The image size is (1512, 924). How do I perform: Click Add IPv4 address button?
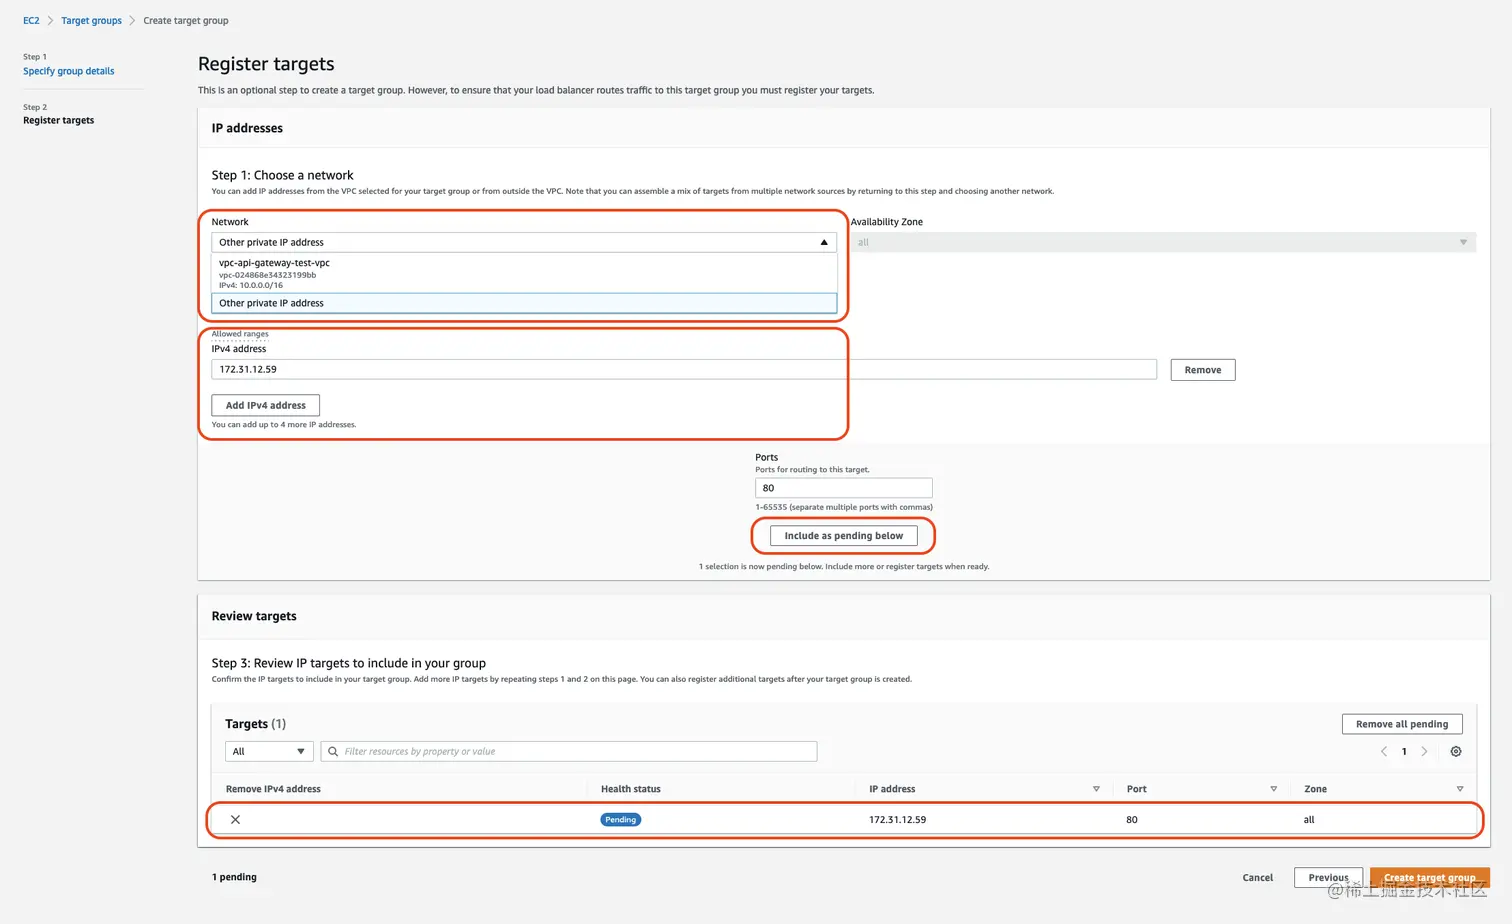click(x=265, y=405)
